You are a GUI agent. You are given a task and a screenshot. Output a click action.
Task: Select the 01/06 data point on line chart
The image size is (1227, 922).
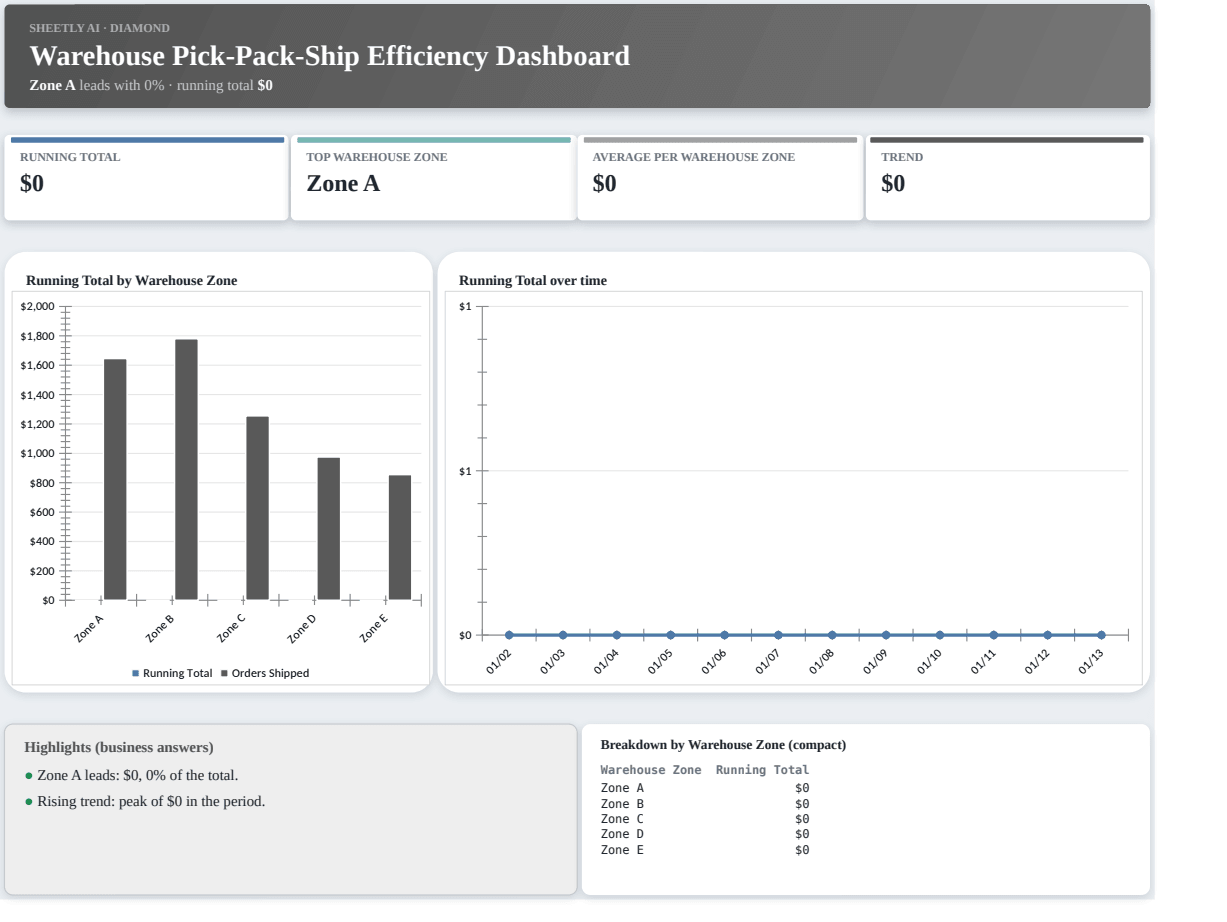724,635
